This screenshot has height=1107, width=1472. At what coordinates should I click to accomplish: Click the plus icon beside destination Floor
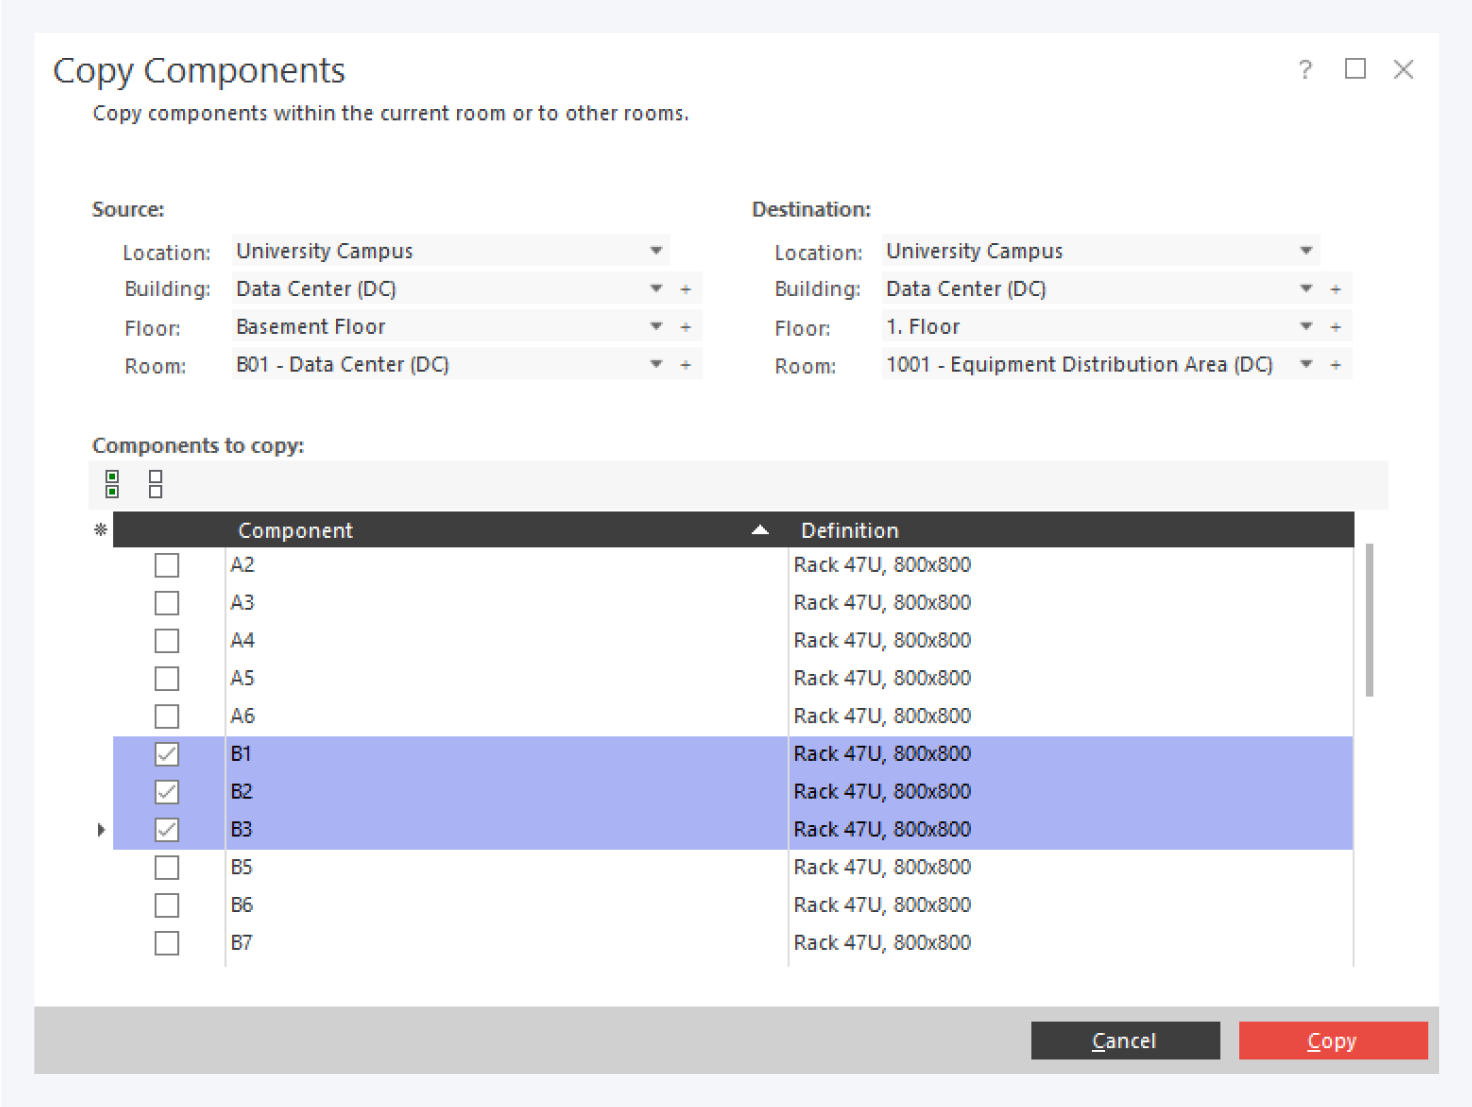pyautogui.click(x=1335, y=327)
